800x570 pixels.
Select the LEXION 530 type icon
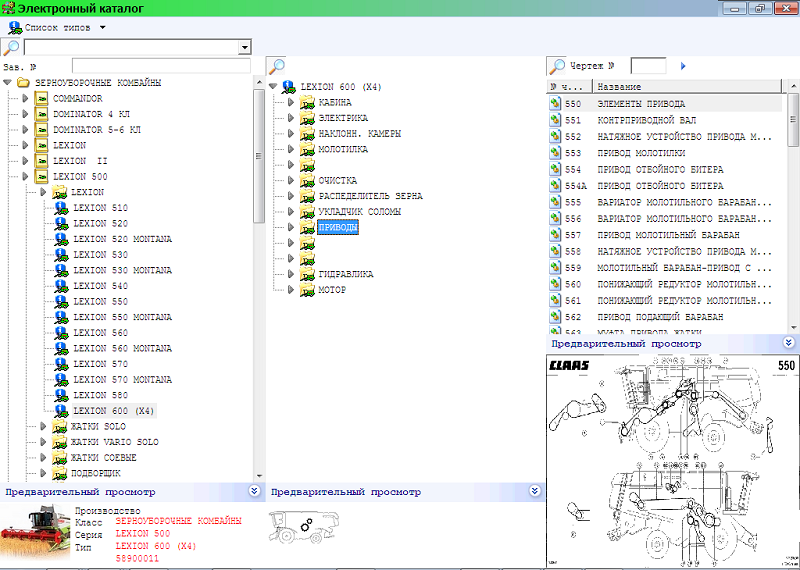[61, 255]
